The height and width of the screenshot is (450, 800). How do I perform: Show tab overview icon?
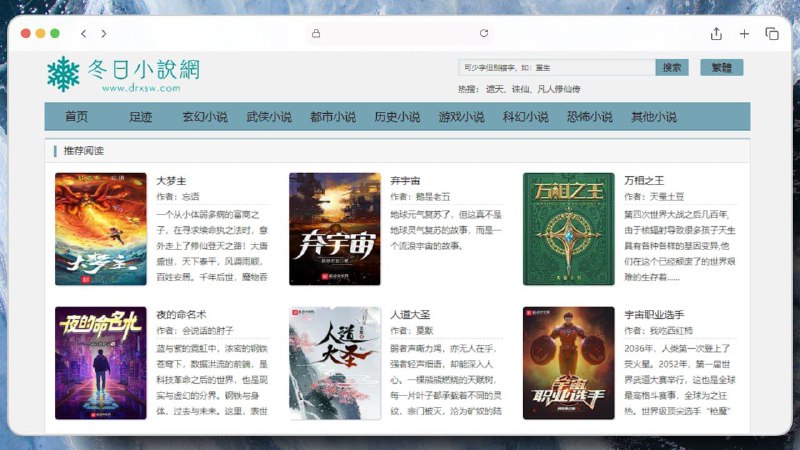click(772, 34)
